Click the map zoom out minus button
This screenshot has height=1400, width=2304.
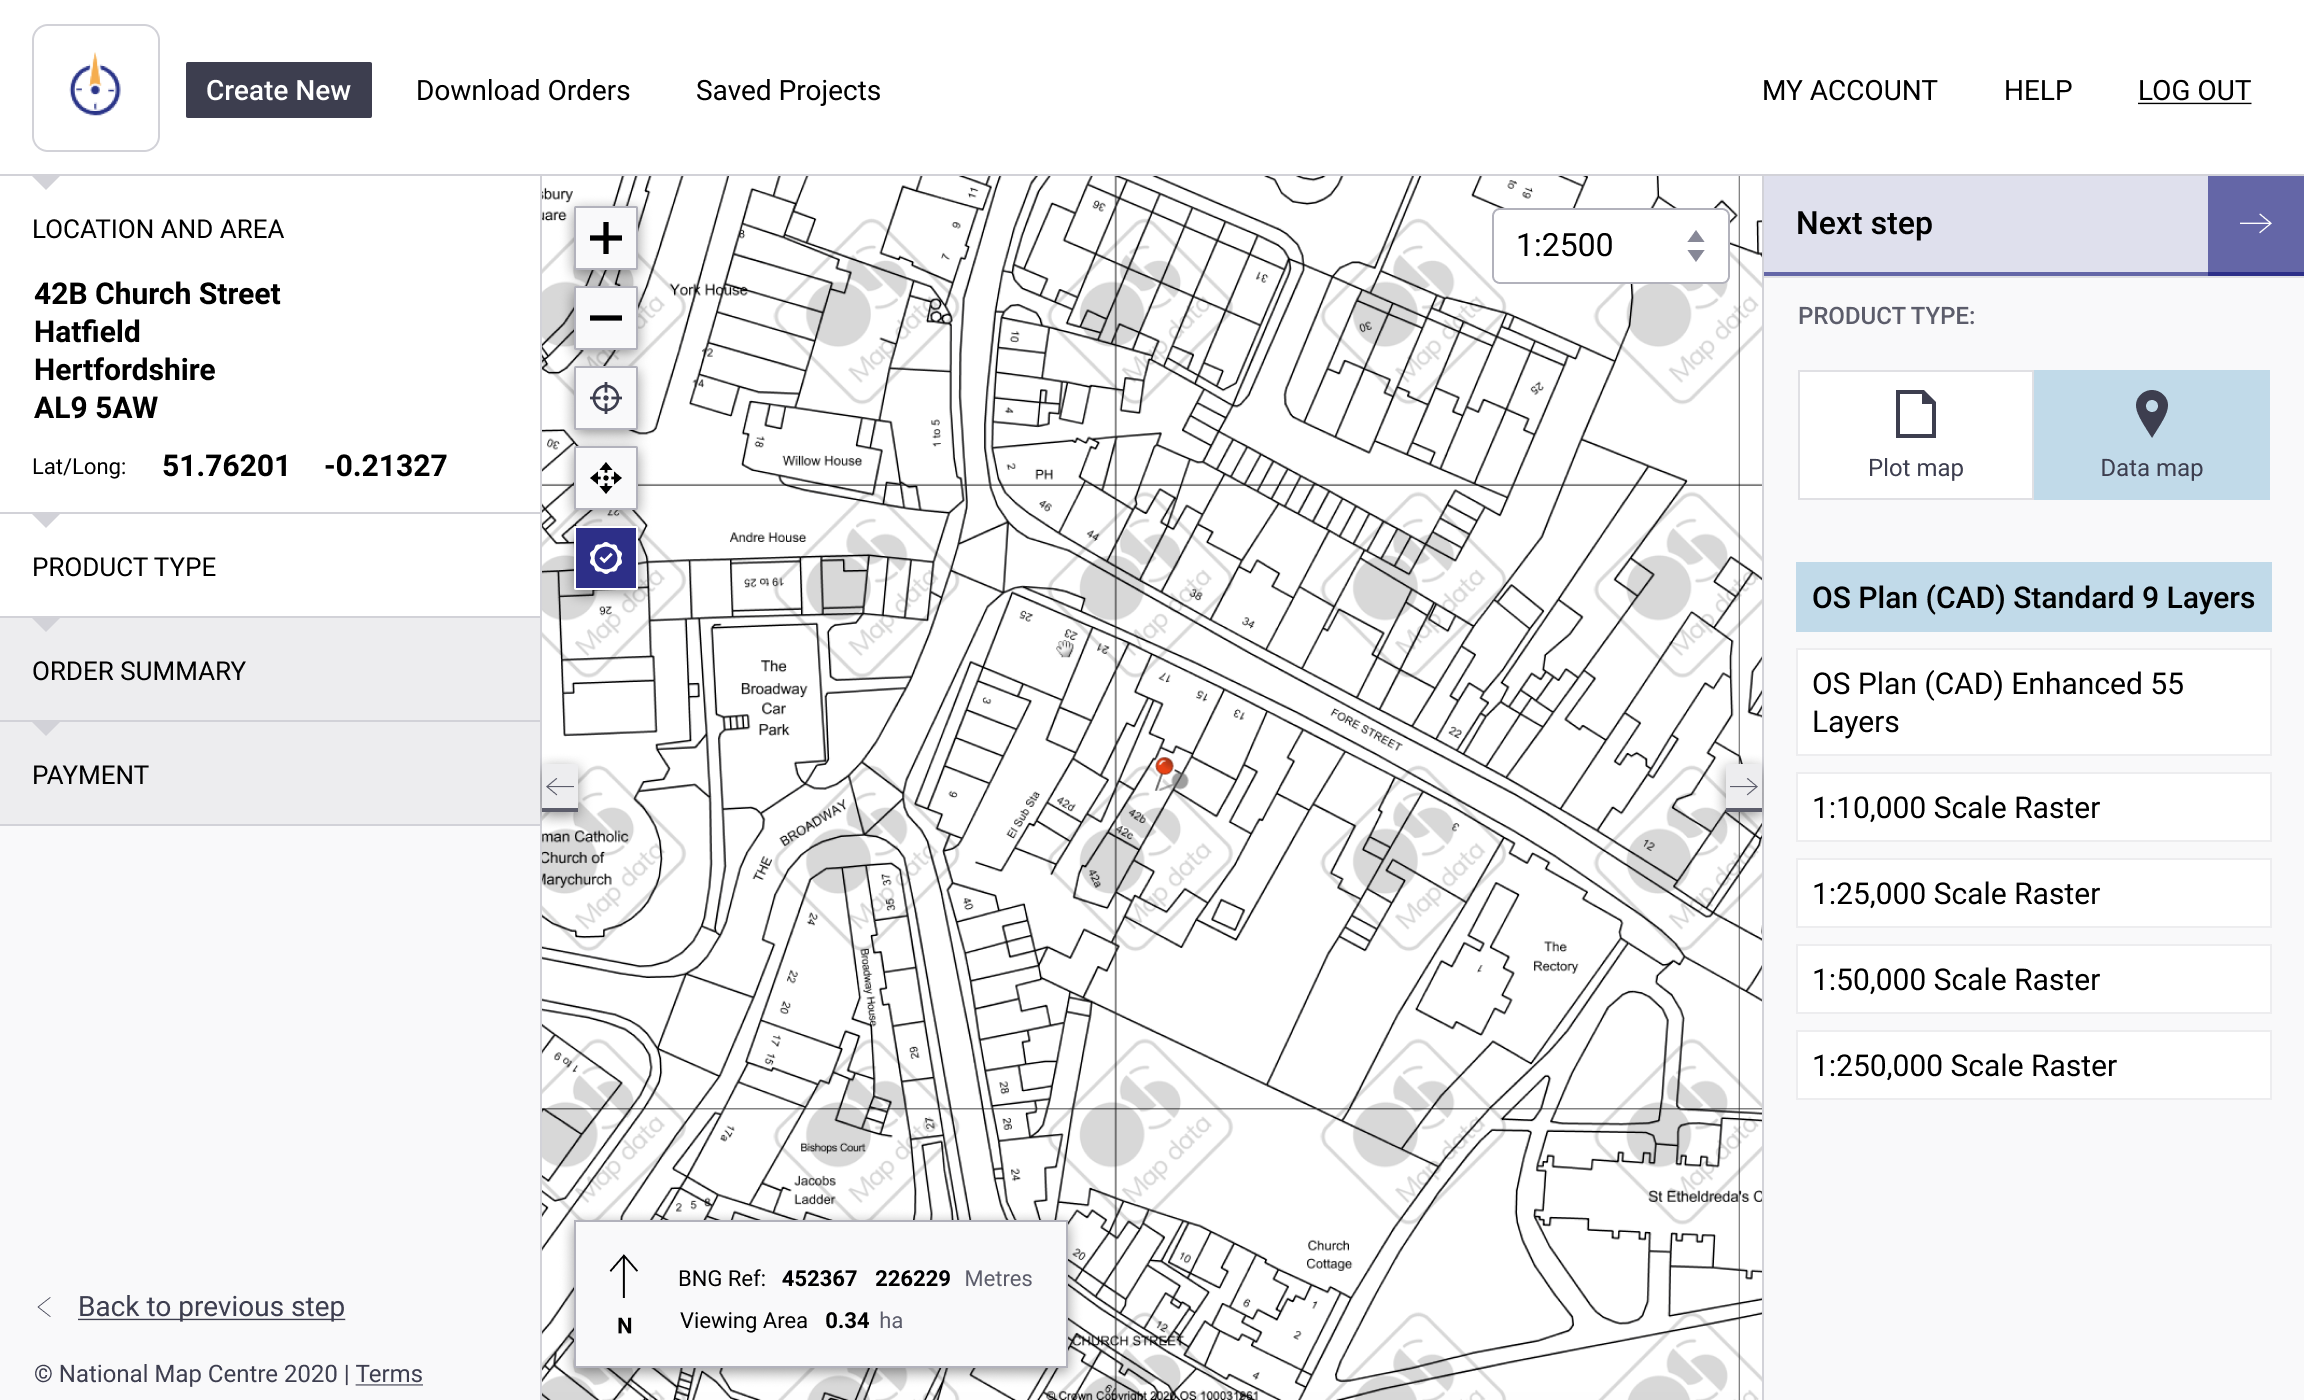[x=606, y=318]
